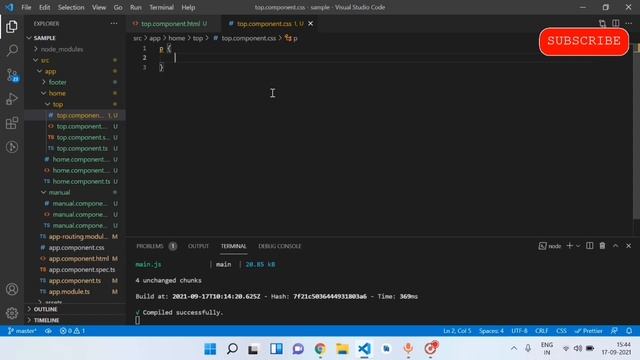This screenshot has width=640, height=360.
Task: Change encoding via UTF-8 in status bar
Action: pyautogui.click(x=519, y=331)
